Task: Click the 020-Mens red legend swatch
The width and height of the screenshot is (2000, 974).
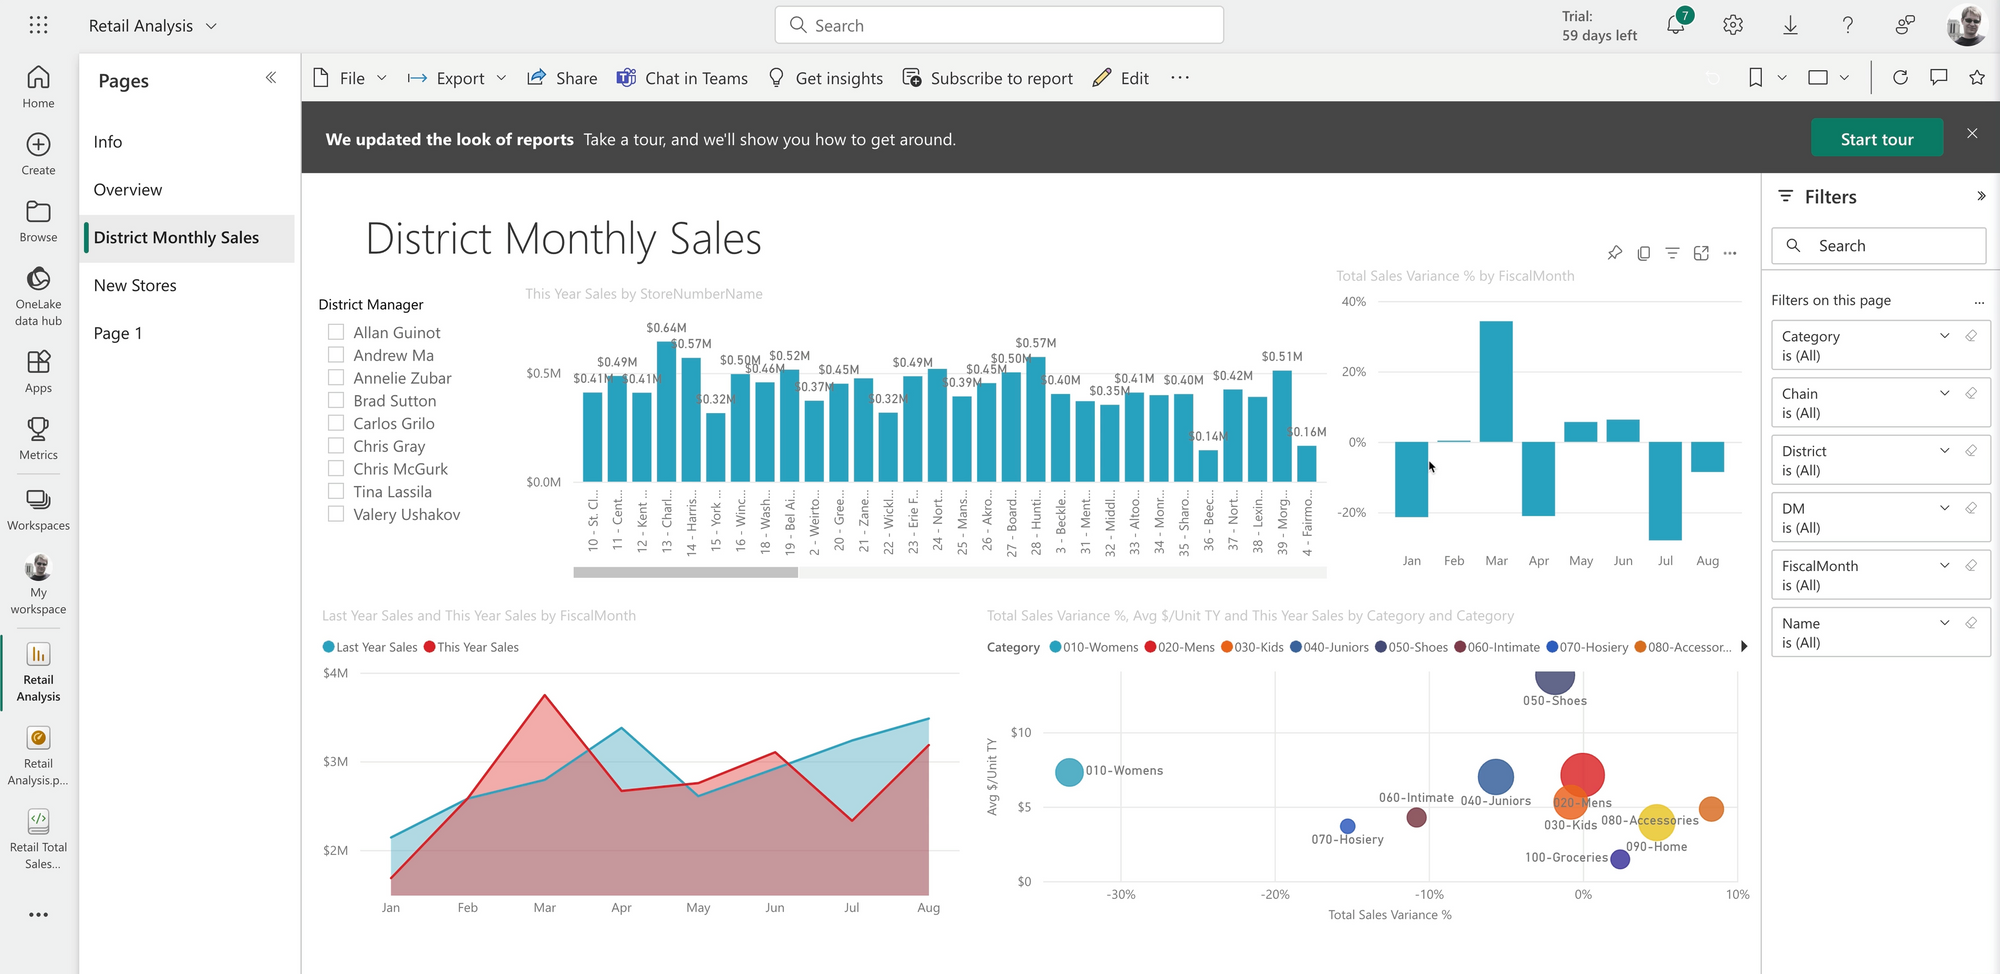Action: coord(1150,647)
